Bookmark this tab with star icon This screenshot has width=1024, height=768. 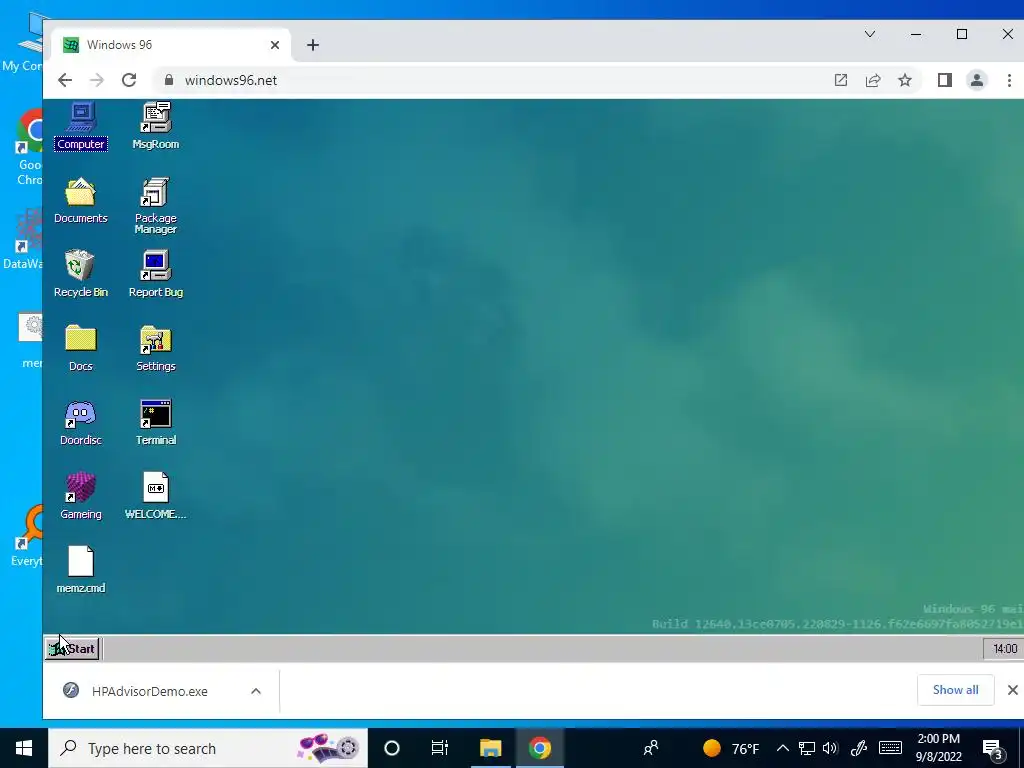pyautogui.click(x=904, y=80)
